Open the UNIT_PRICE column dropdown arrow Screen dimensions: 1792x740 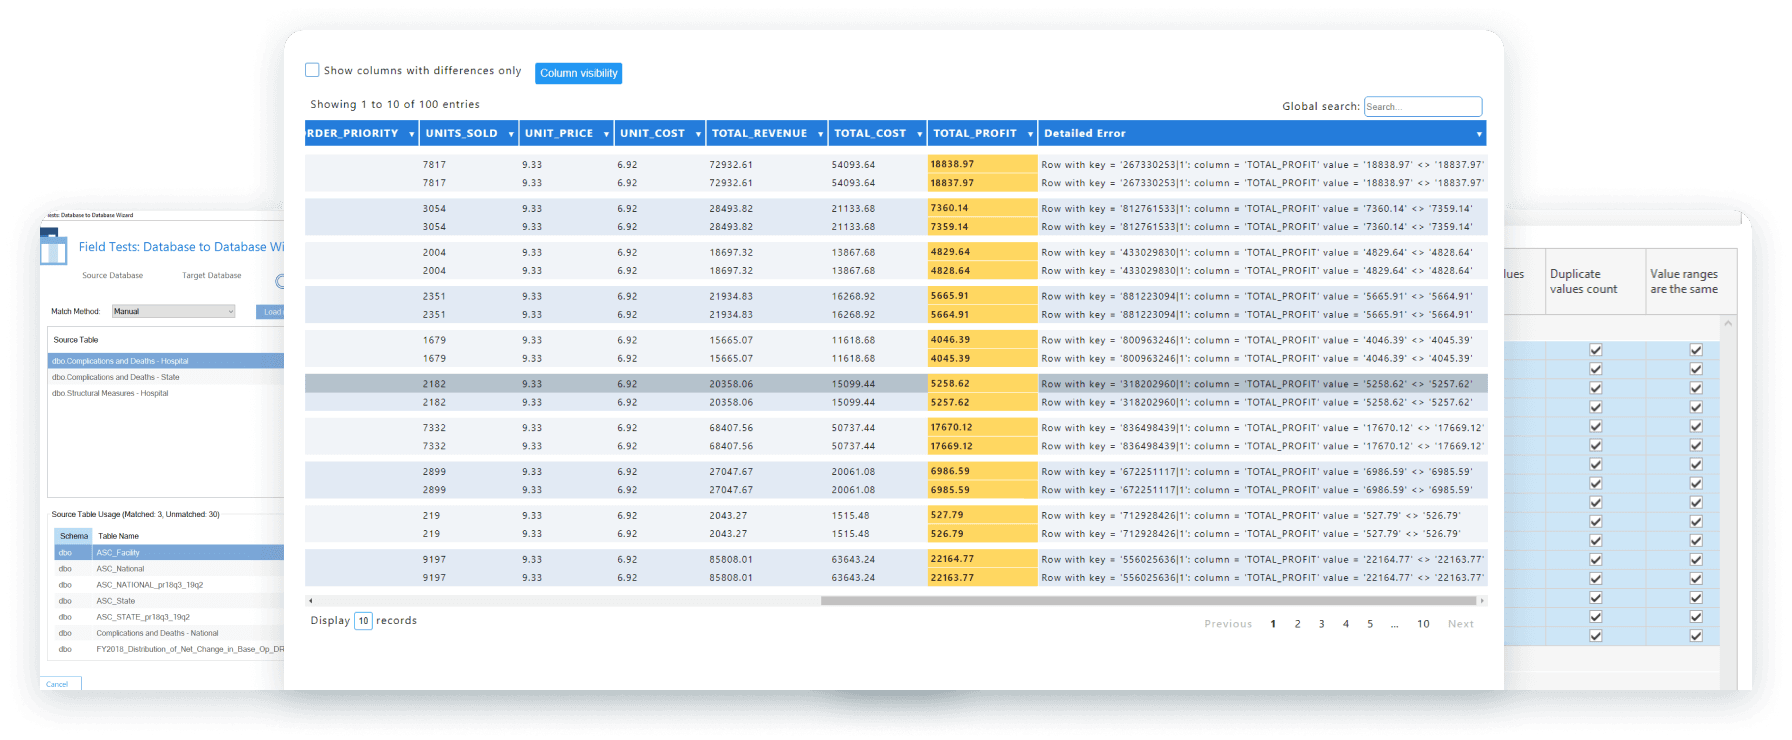[x=606, y=134]
